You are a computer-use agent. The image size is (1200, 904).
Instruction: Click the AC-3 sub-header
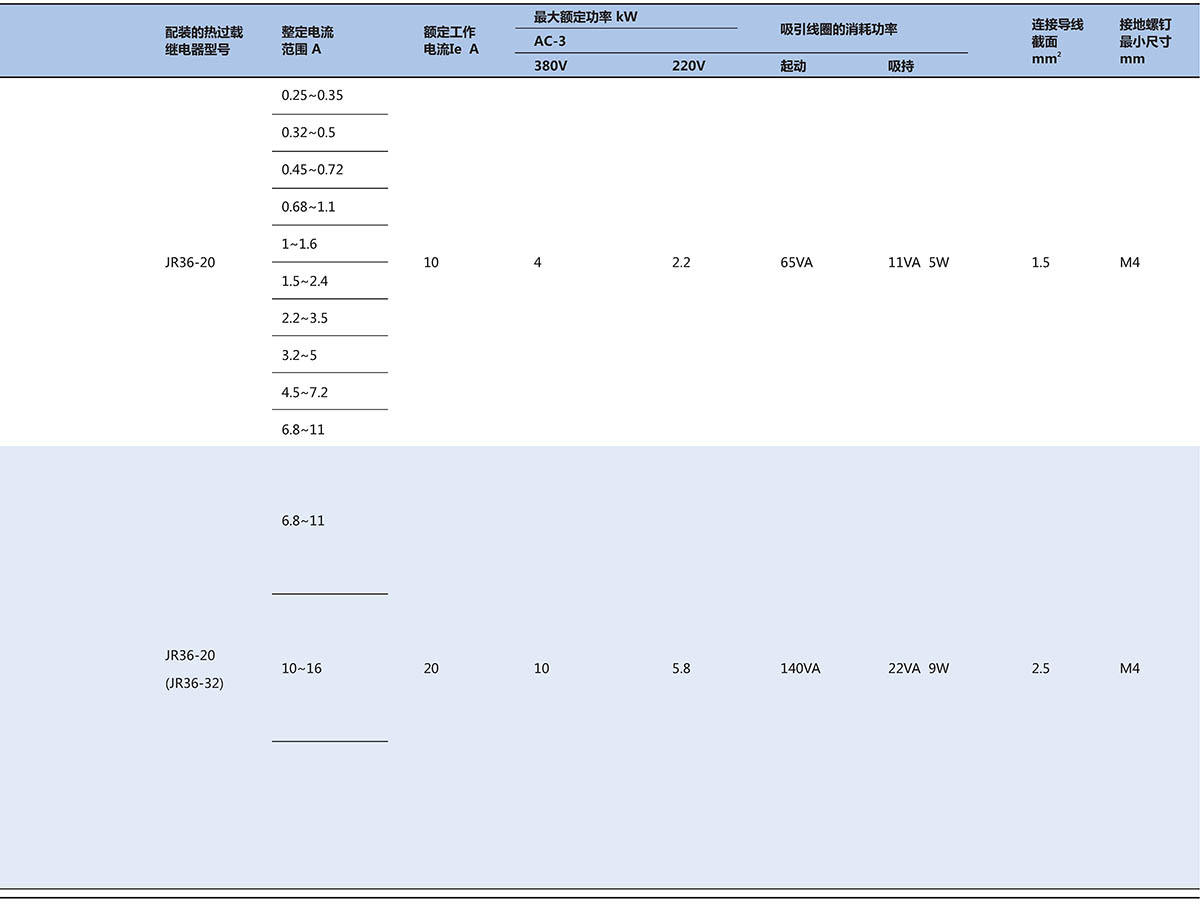click(550, 41)
